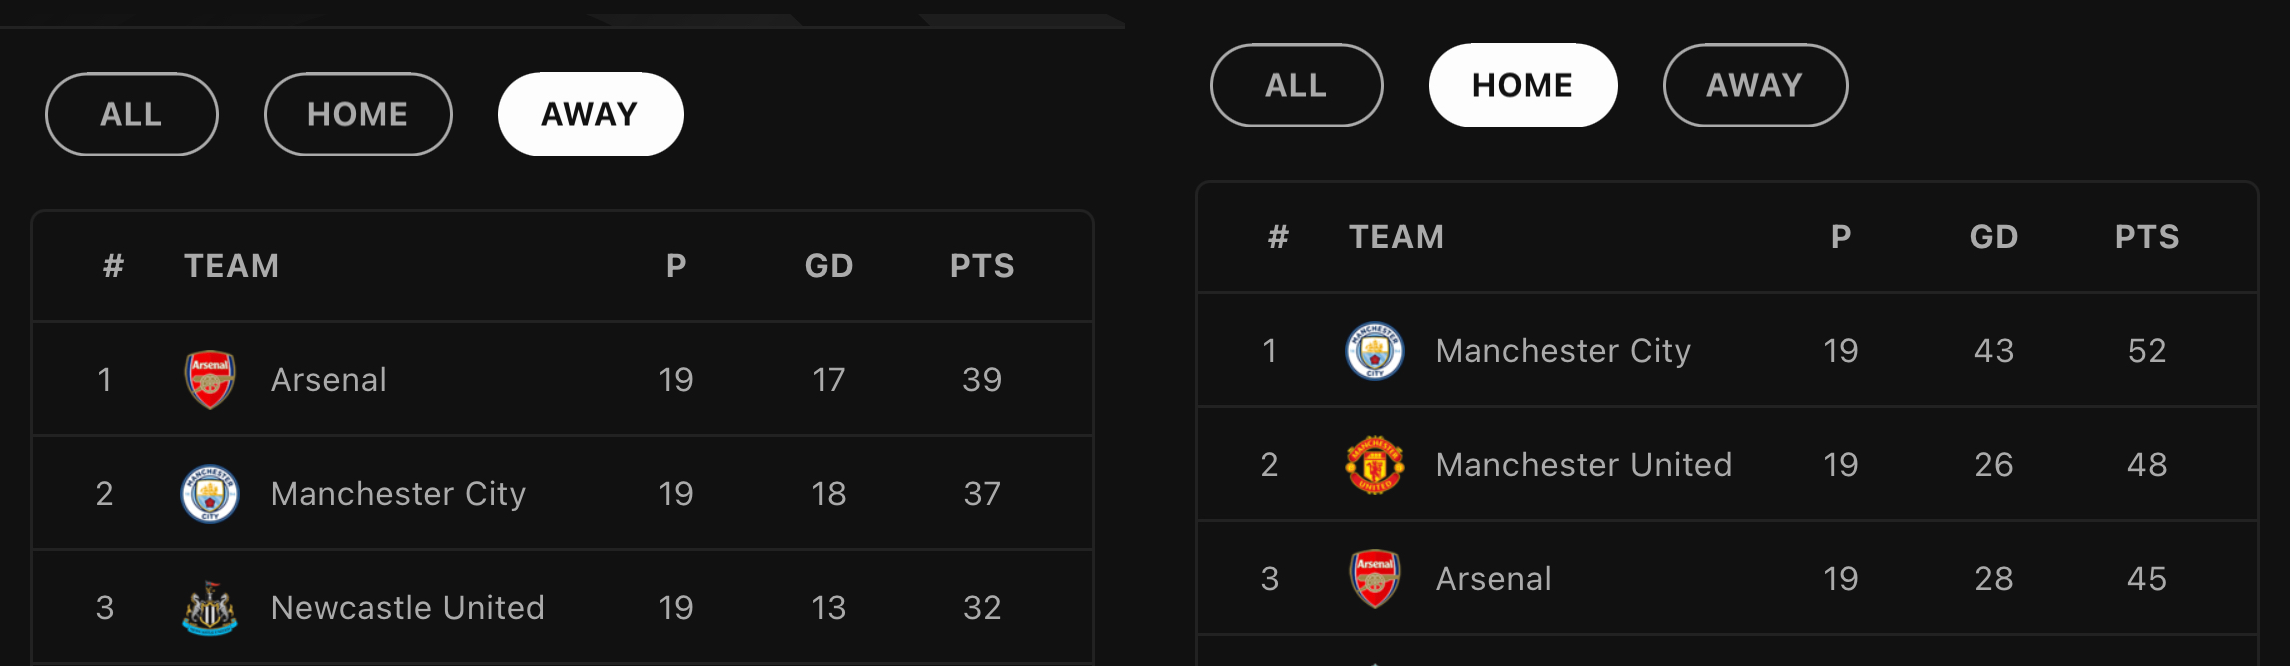
Task: Select the active AWAY filter on left
Action: pos(590,114)
